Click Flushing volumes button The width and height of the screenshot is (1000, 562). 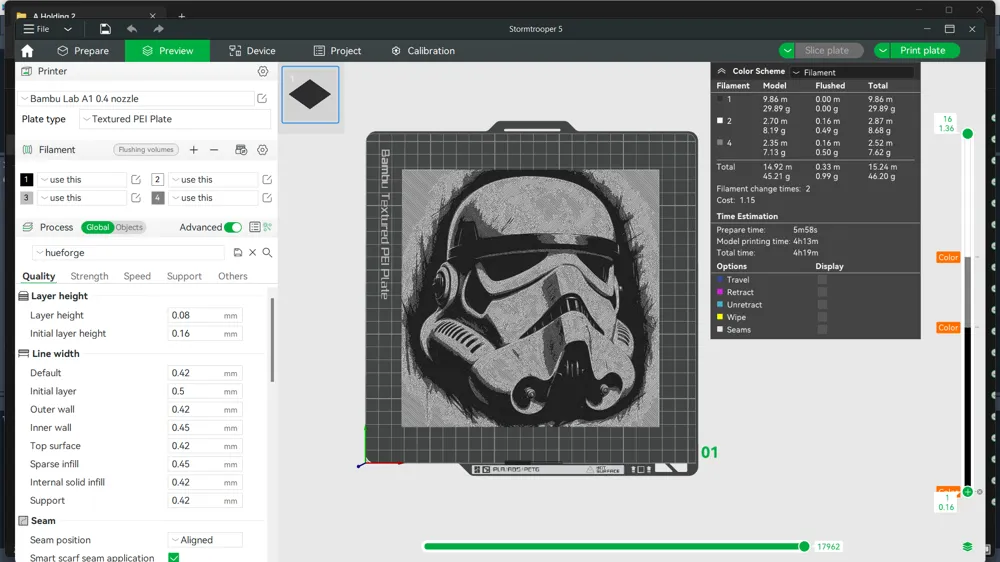(x=146, y=150)
